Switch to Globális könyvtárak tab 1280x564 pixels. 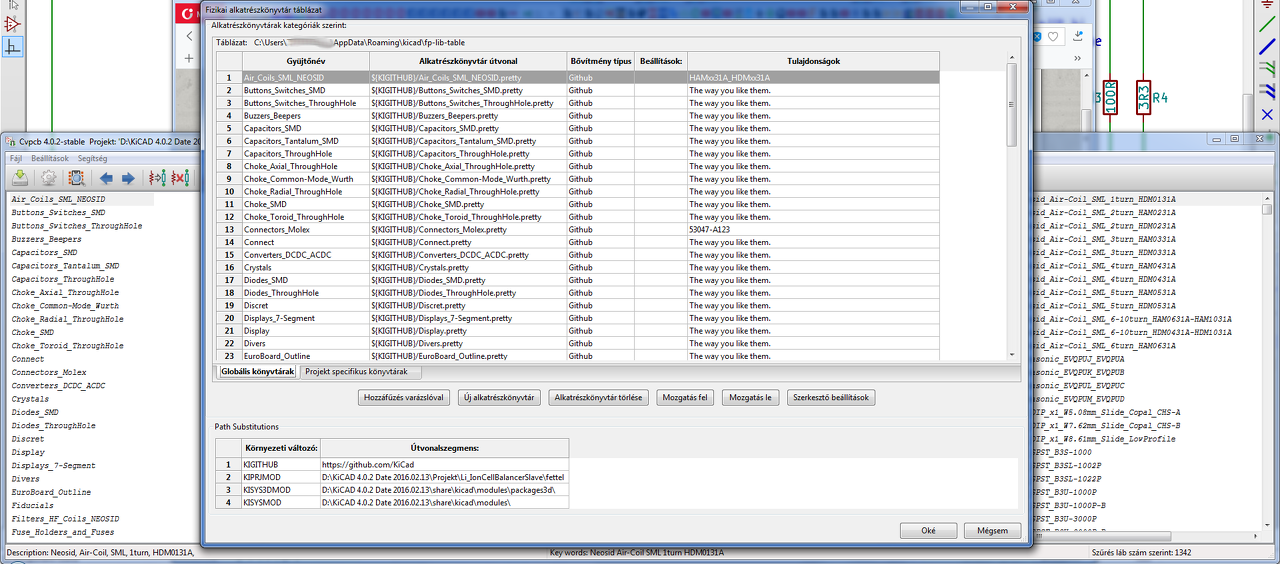257,371
